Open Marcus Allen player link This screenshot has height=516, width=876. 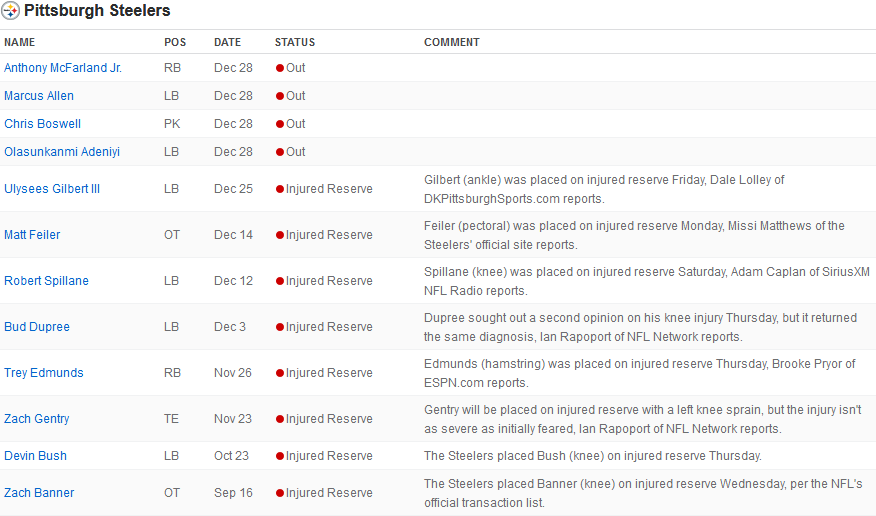pyautogui.click(x=39, y=95)
